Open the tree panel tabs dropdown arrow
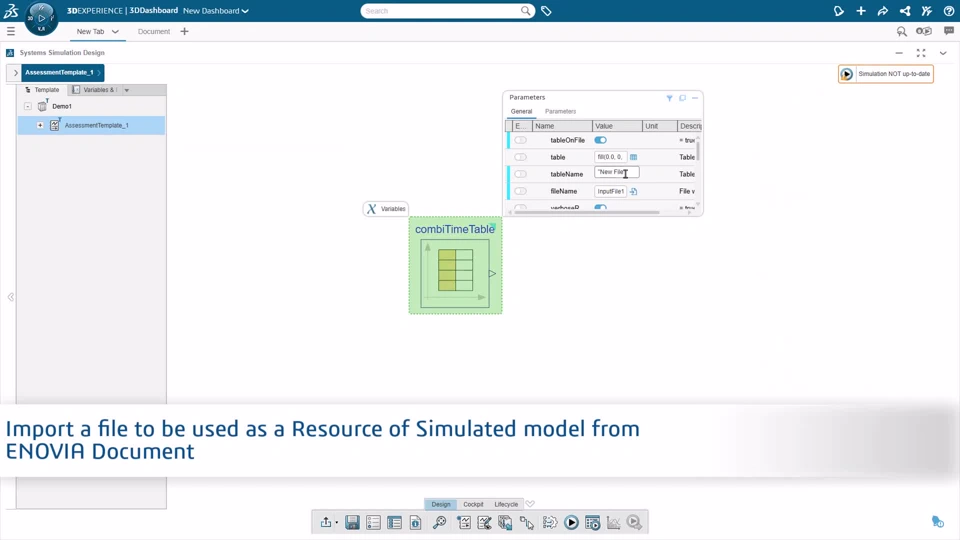960x540 pixels. (x=127, y=90)
